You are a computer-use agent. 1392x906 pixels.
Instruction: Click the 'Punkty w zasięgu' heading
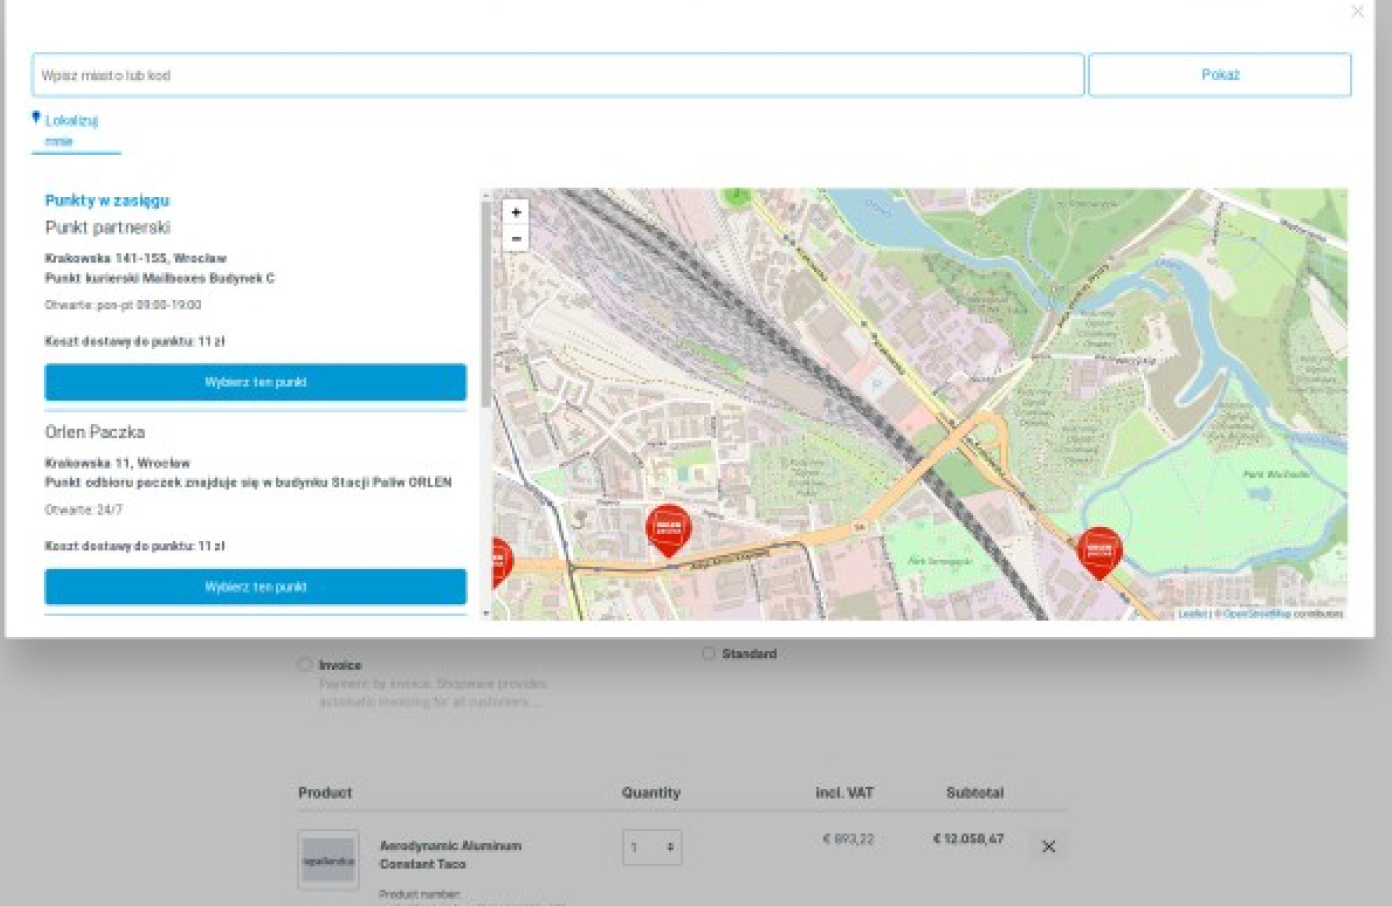(107, 200)
